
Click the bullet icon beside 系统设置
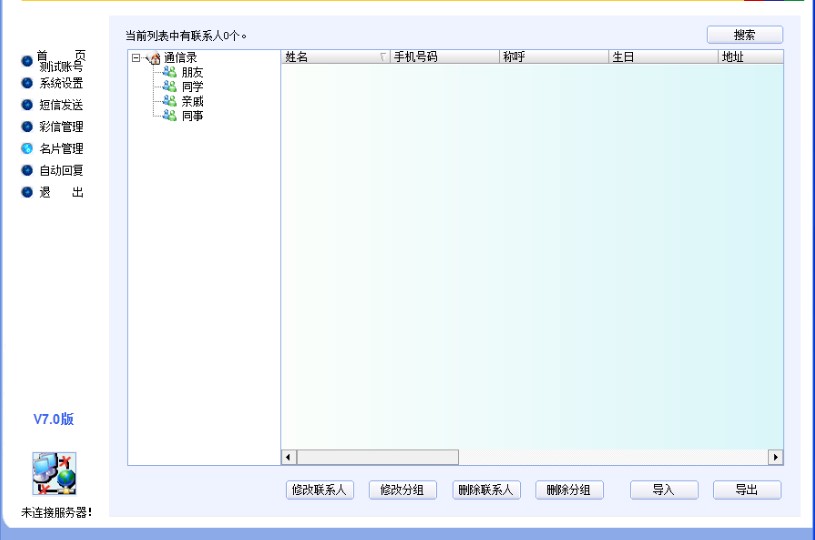[27, 83]
